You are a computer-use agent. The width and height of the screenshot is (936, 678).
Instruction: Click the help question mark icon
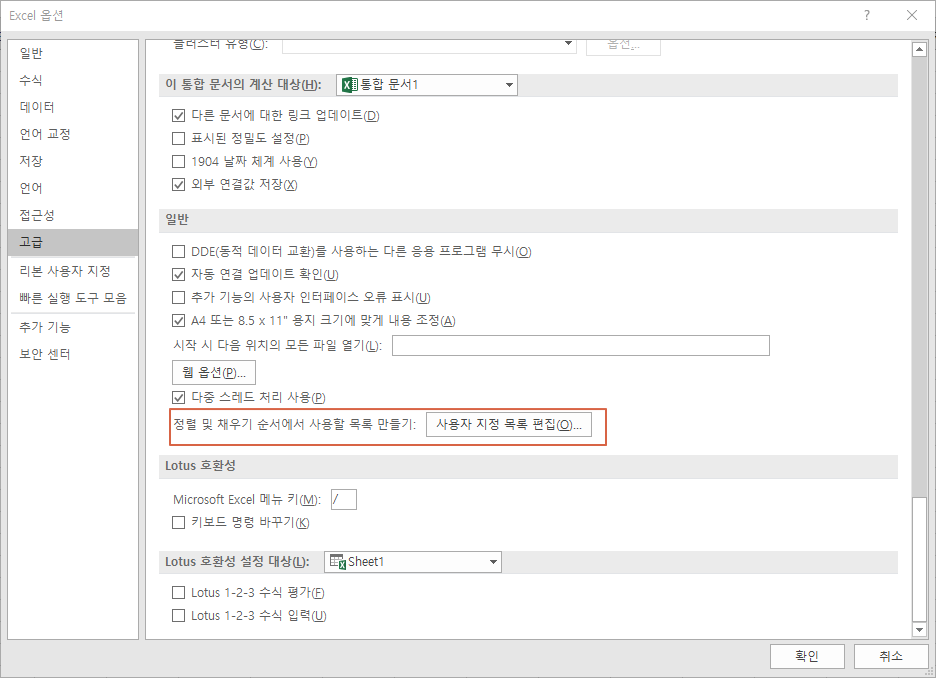[x=867, y=16]
